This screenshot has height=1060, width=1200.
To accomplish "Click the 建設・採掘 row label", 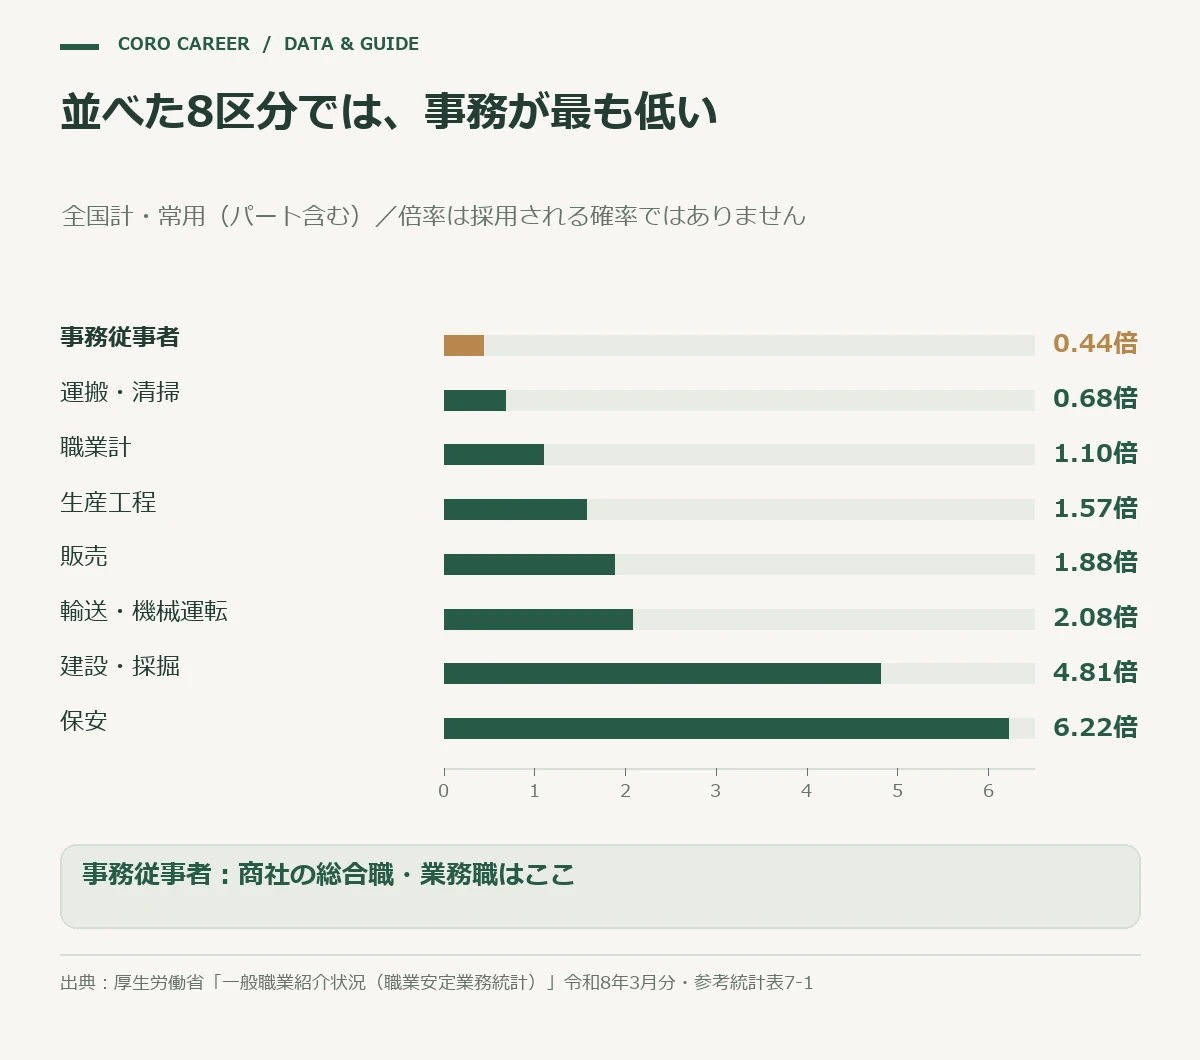I will click(x=120, y=666).
